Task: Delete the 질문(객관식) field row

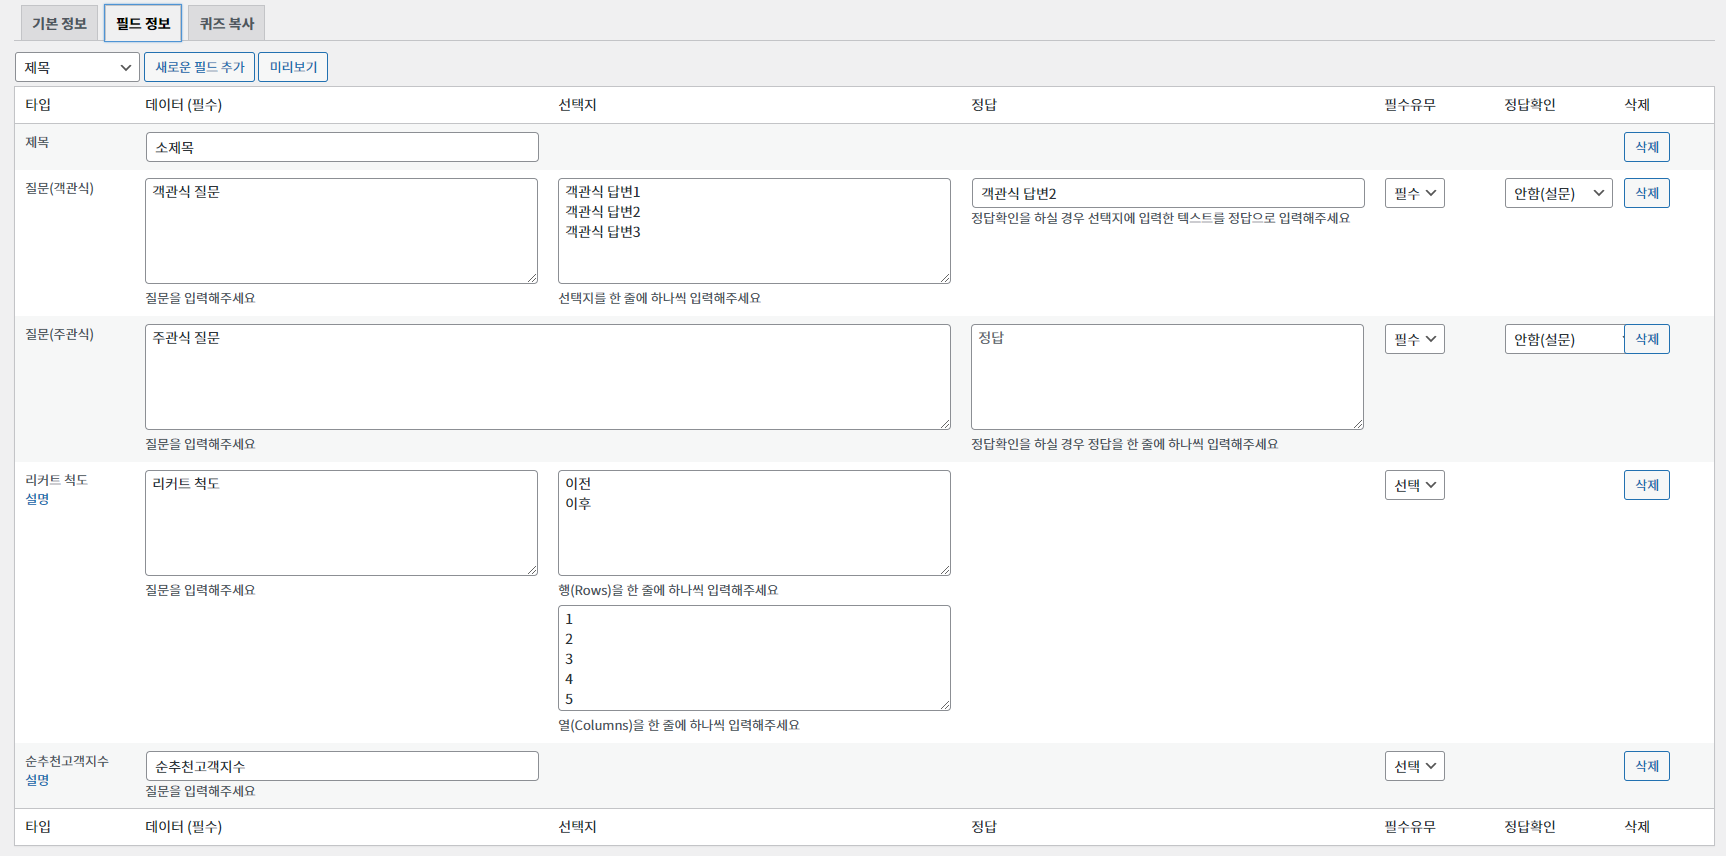Action: [x=1647, y=193]
